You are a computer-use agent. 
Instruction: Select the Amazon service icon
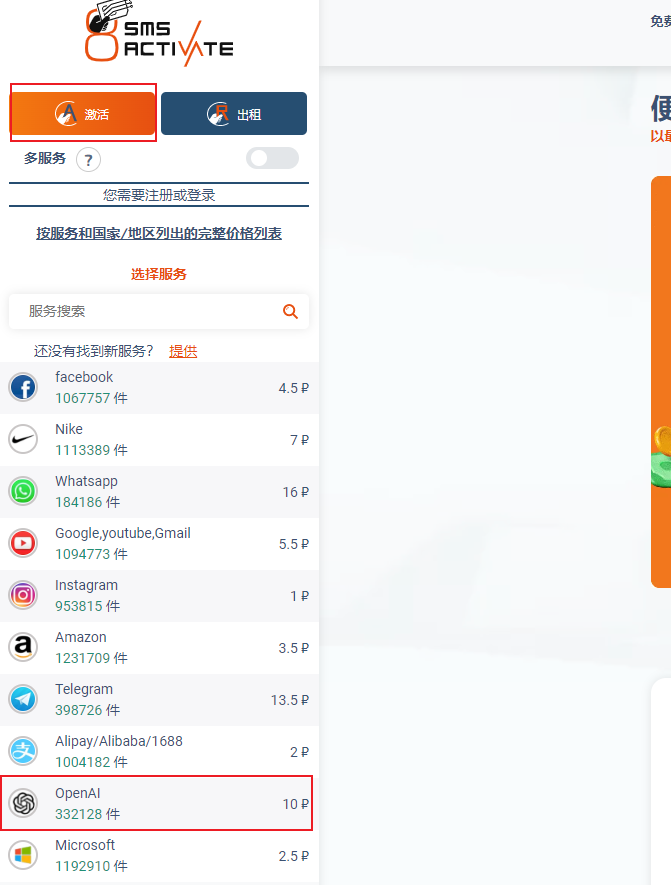23,647
